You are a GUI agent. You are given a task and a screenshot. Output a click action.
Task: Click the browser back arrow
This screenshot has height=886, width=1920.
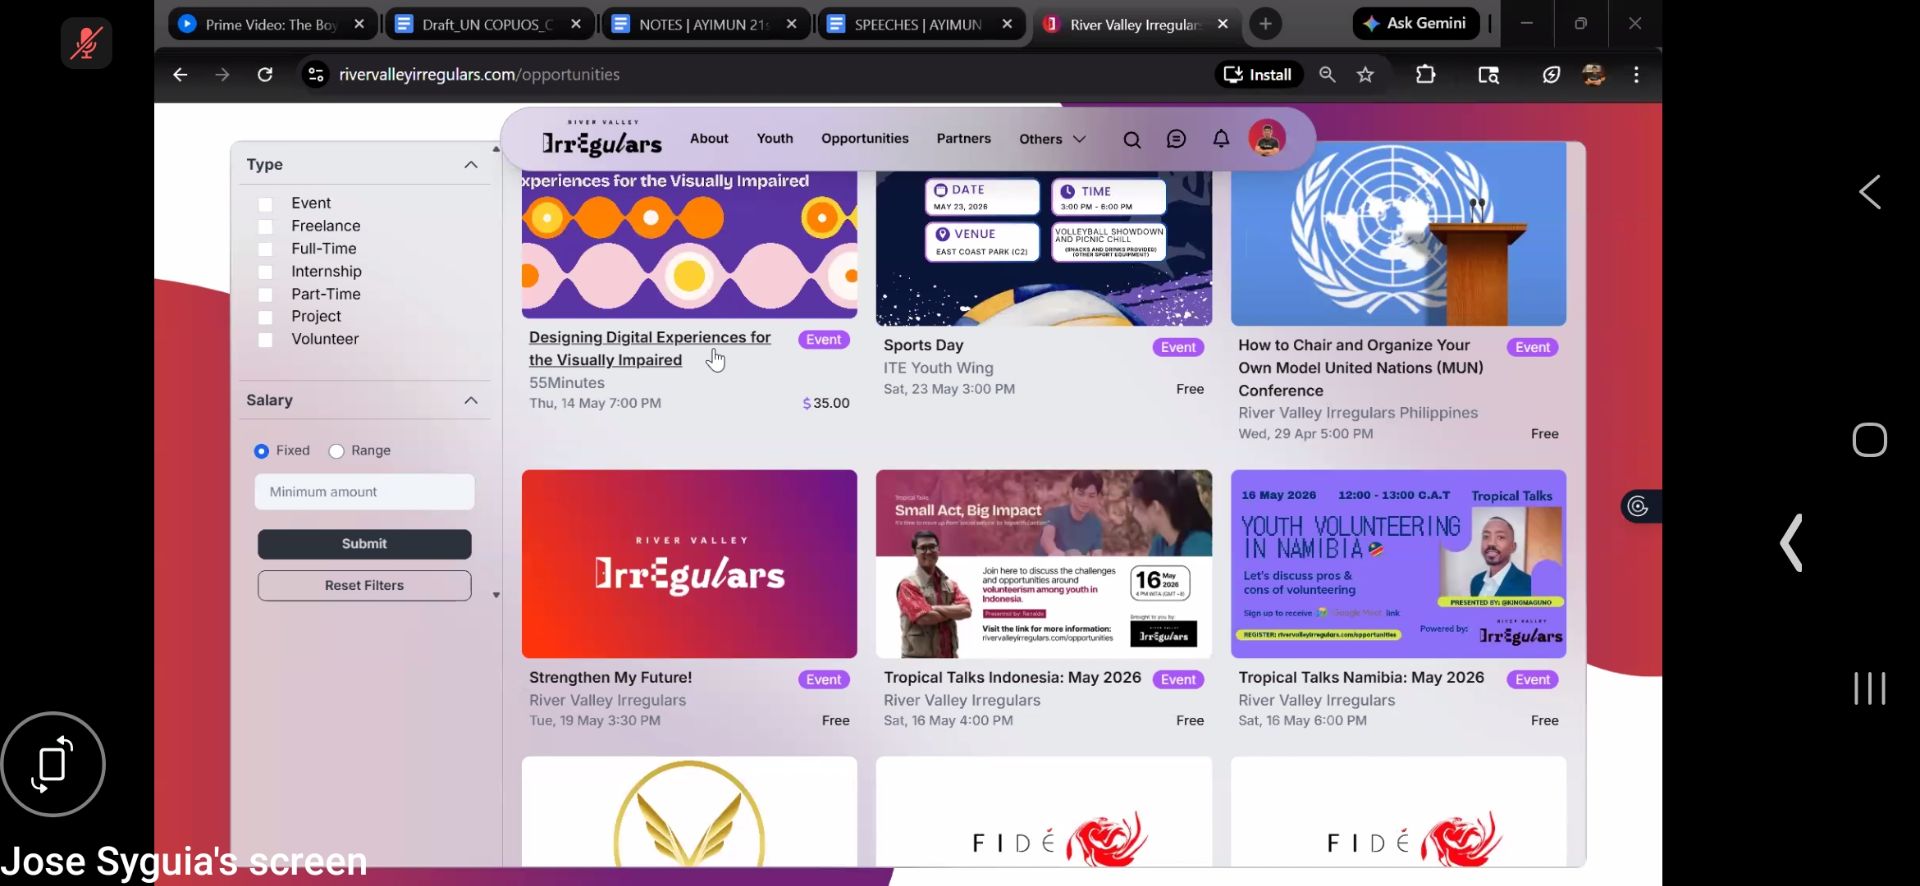point(180,74)
